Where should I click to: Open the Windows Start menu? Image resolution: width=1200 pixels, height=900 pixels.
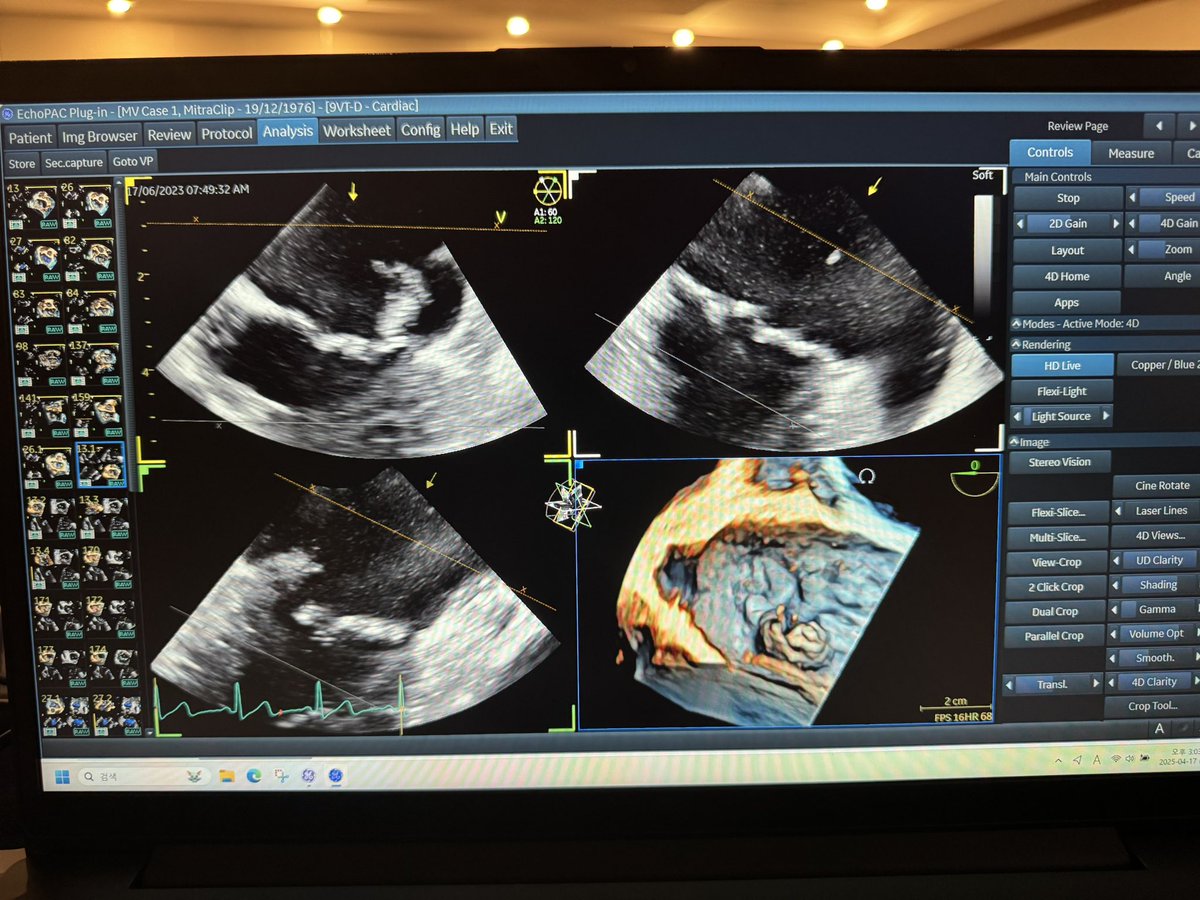click(62, 776)
